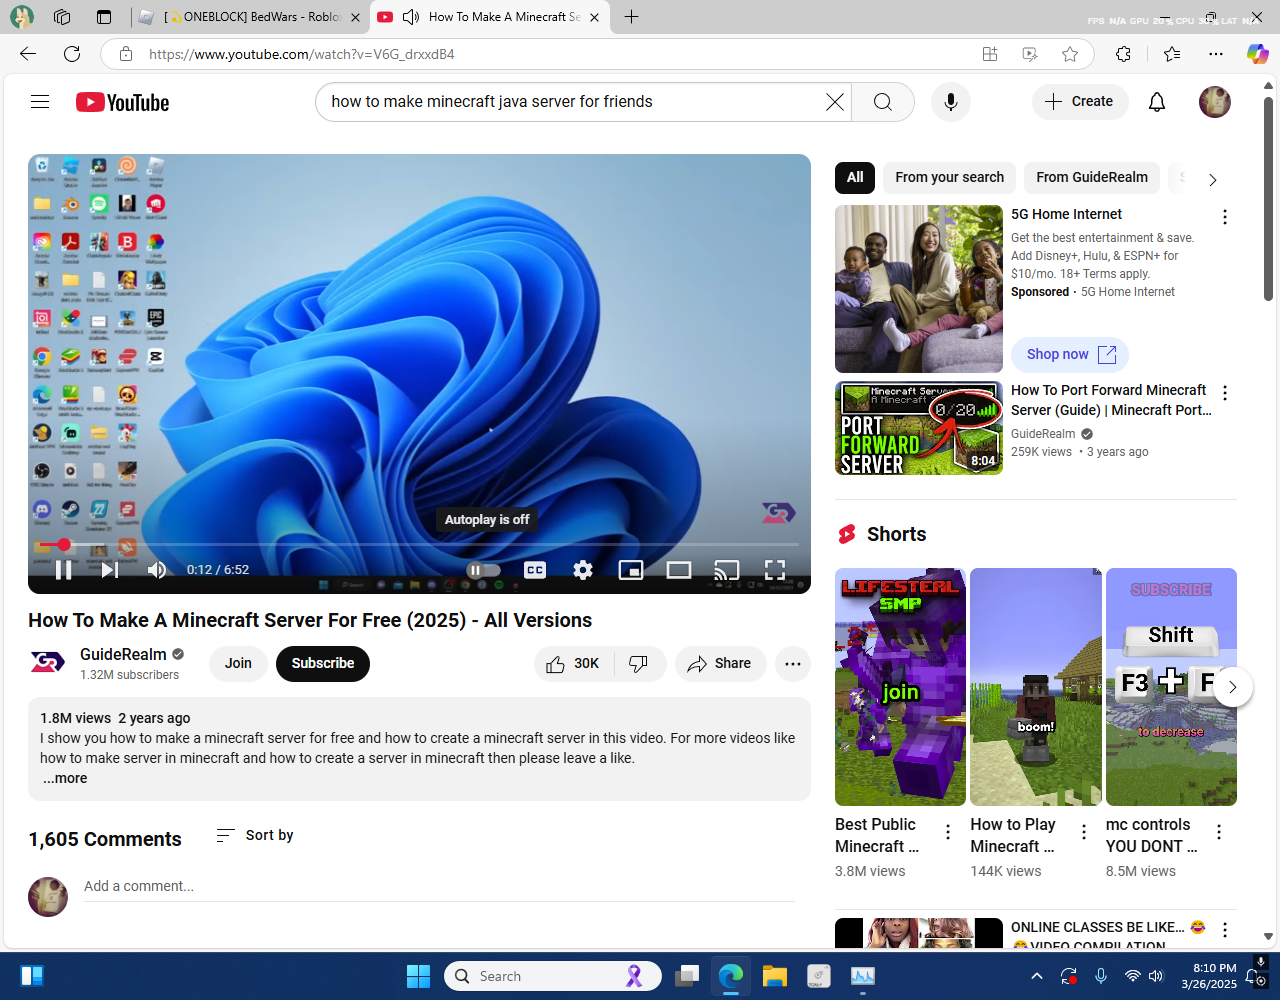This screenshot has width=1280, height=1000.
Task: Clear the search box text
Action: coord(835,102)
